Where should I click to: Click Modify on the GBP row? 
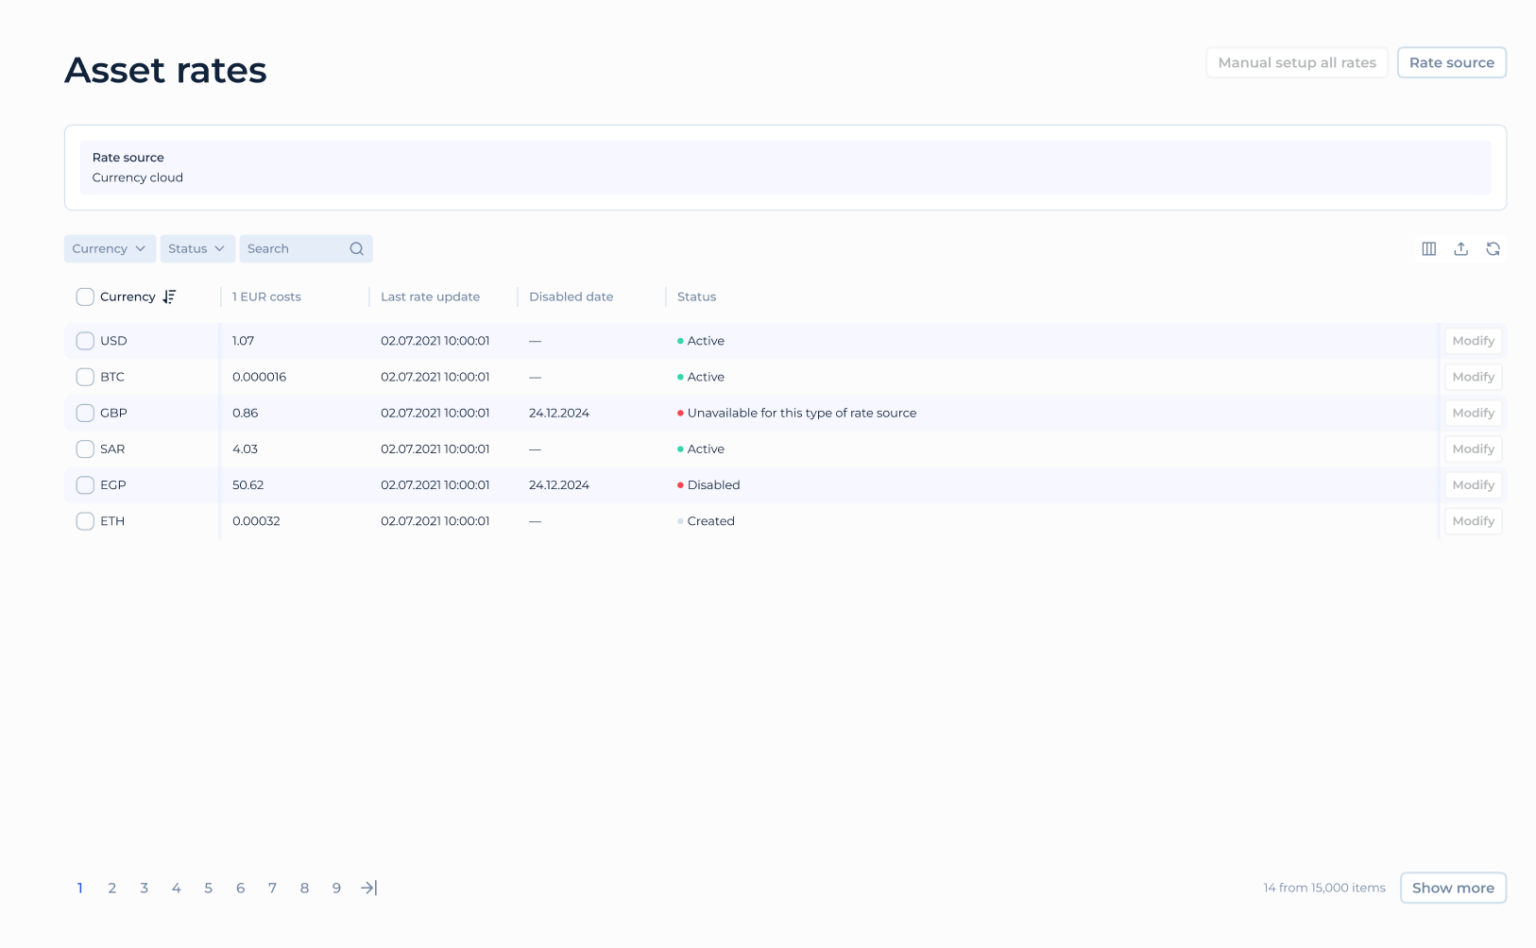point(1472,412)
